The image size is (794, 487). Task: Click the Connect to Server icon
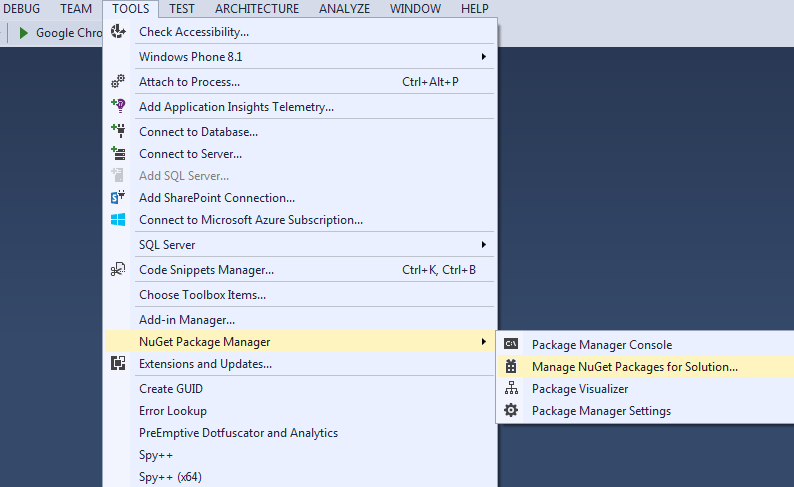[x=118, y=153]
